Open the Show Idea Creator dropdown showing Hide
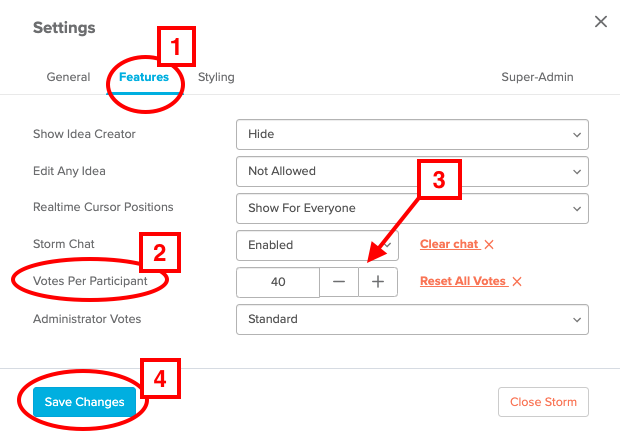620x431 pixels. pos(412,134)
